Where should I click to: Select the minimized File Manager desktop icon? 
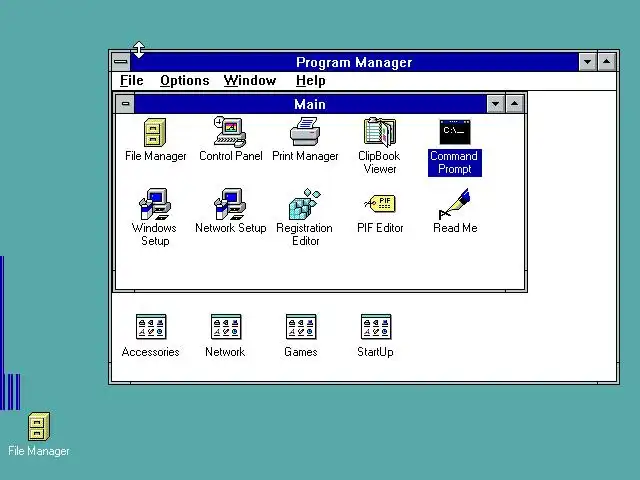(39, 427)
